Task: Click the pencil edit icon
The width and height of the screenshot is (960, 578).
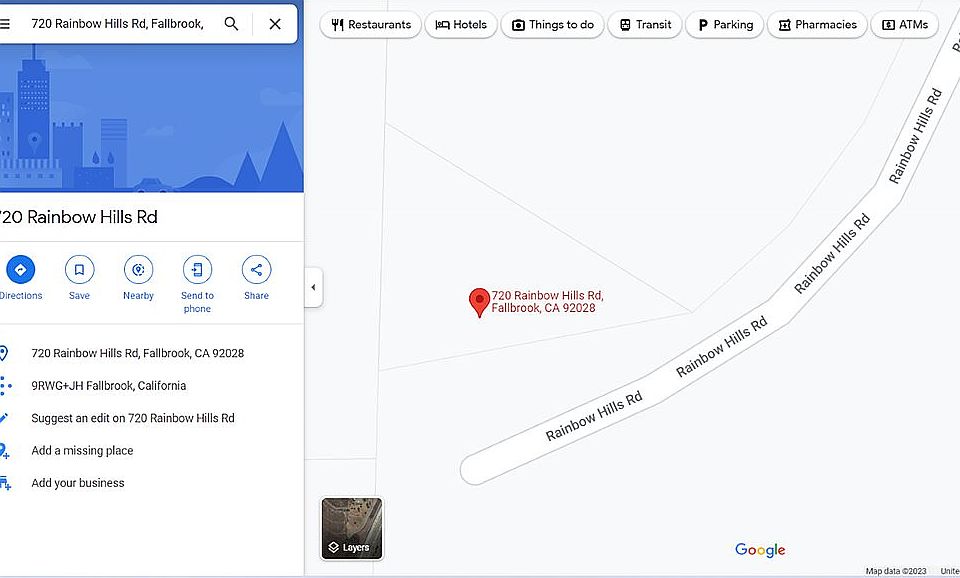Action: click(4, 418)
